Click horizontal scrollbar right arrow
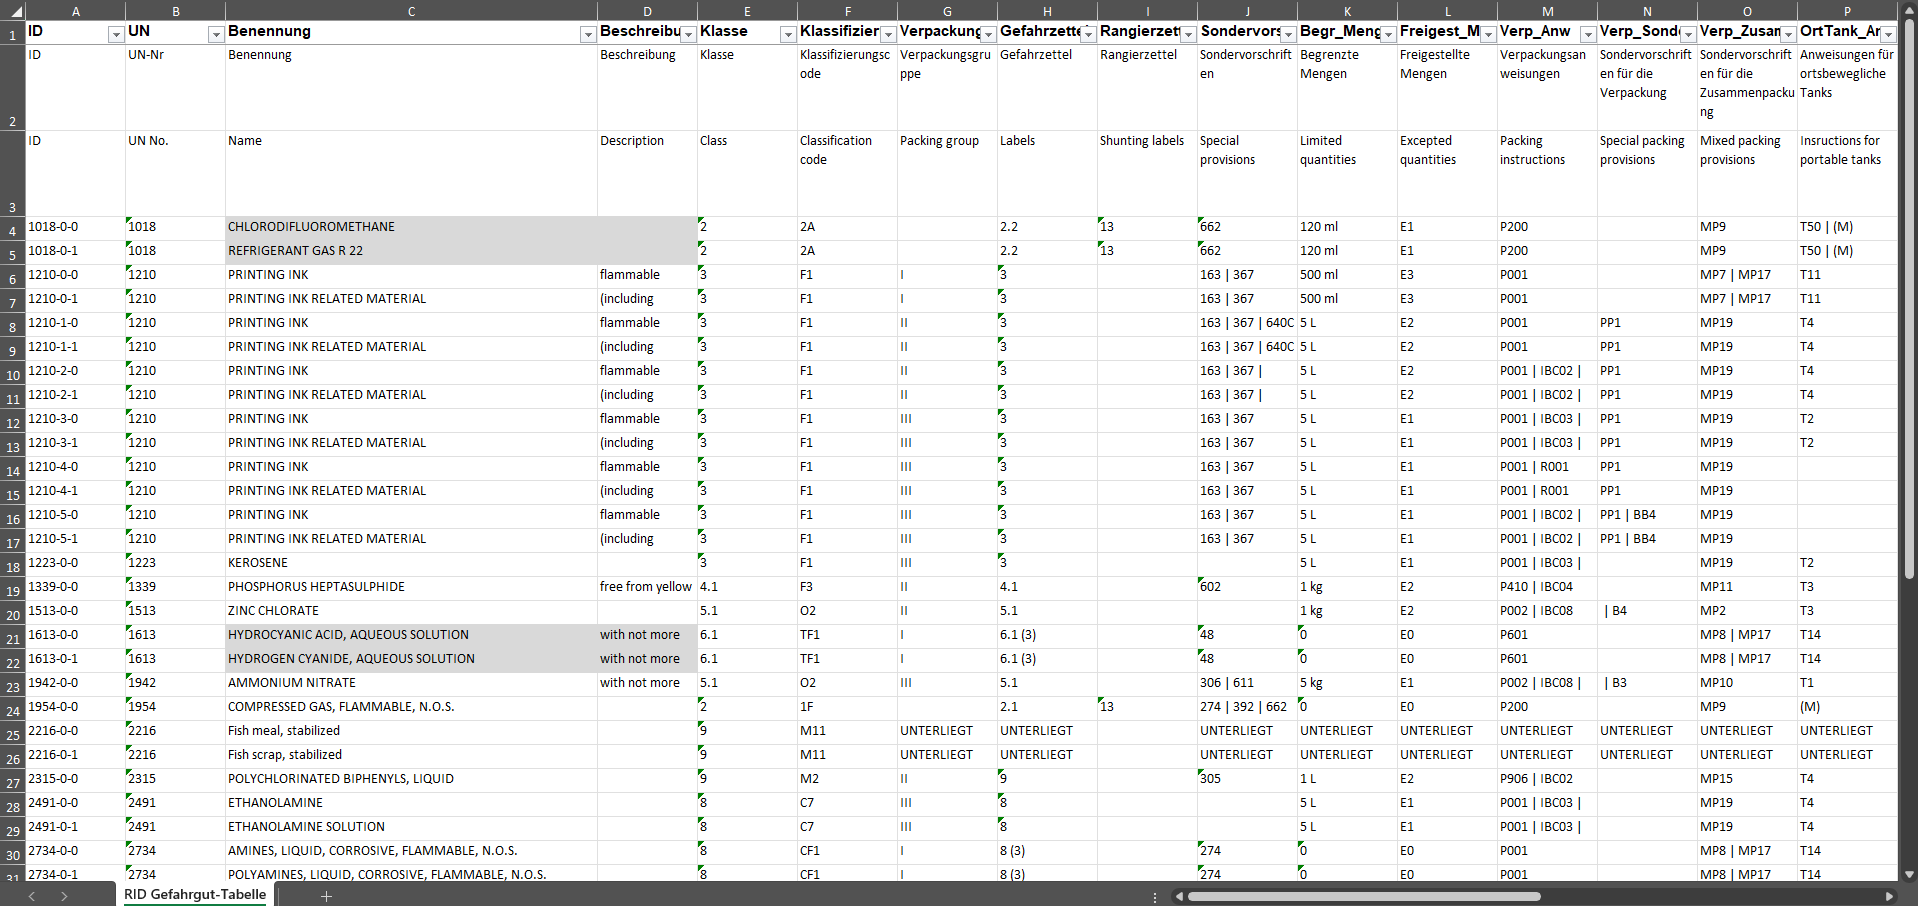1918x906 pixels. (x=1889, y=896)
